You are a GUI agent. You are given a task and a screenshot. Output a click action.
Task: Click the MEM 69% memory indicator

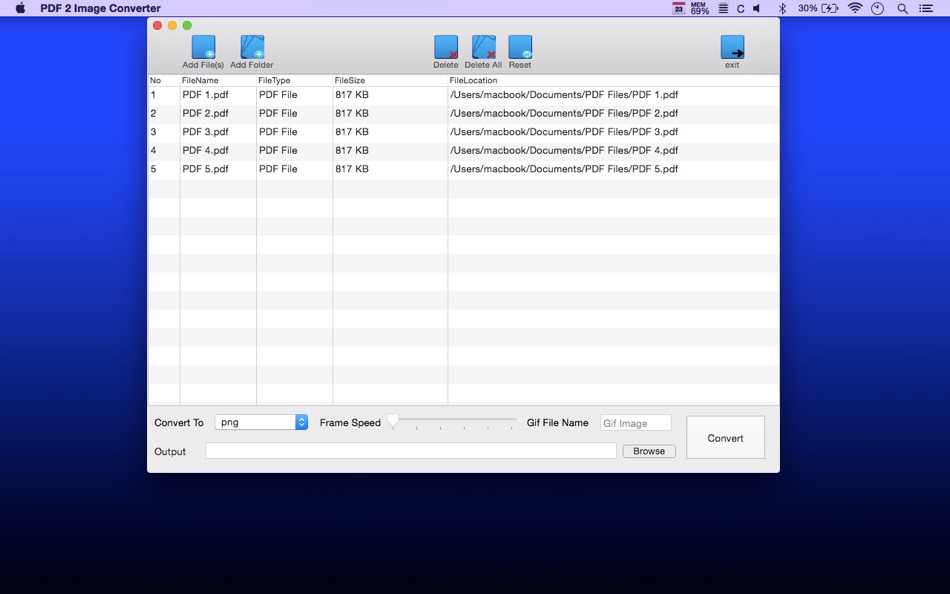tap(699, 8)
